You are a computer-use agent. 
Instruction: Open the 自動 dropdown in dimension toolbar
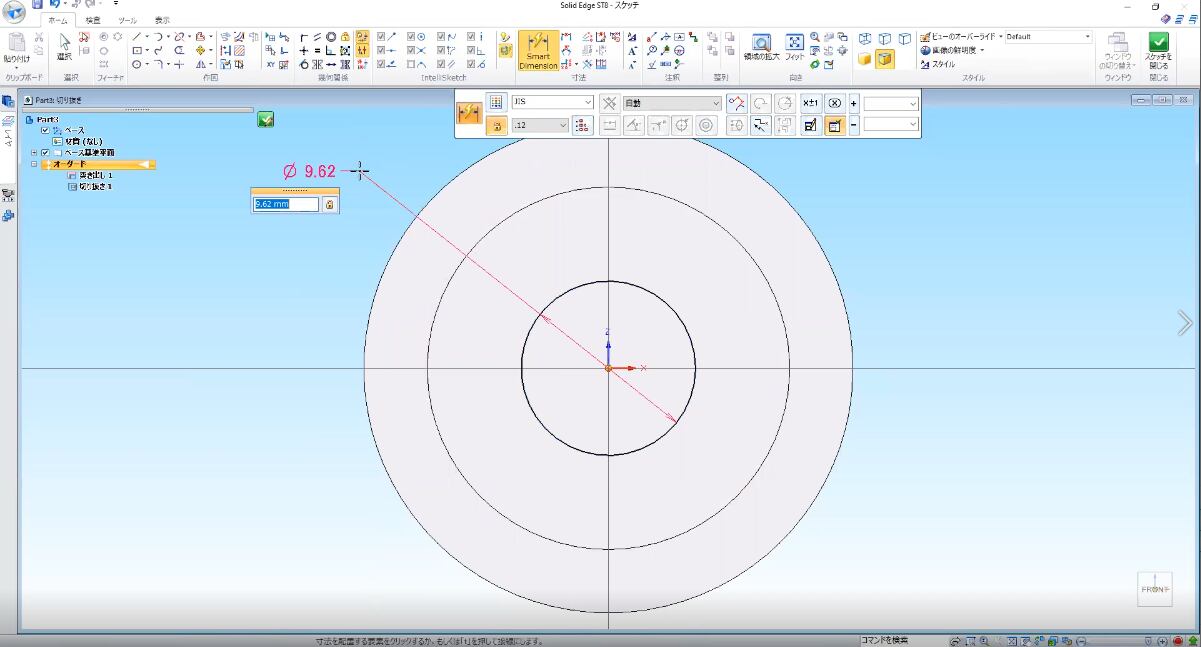click(x=672, y=103)
